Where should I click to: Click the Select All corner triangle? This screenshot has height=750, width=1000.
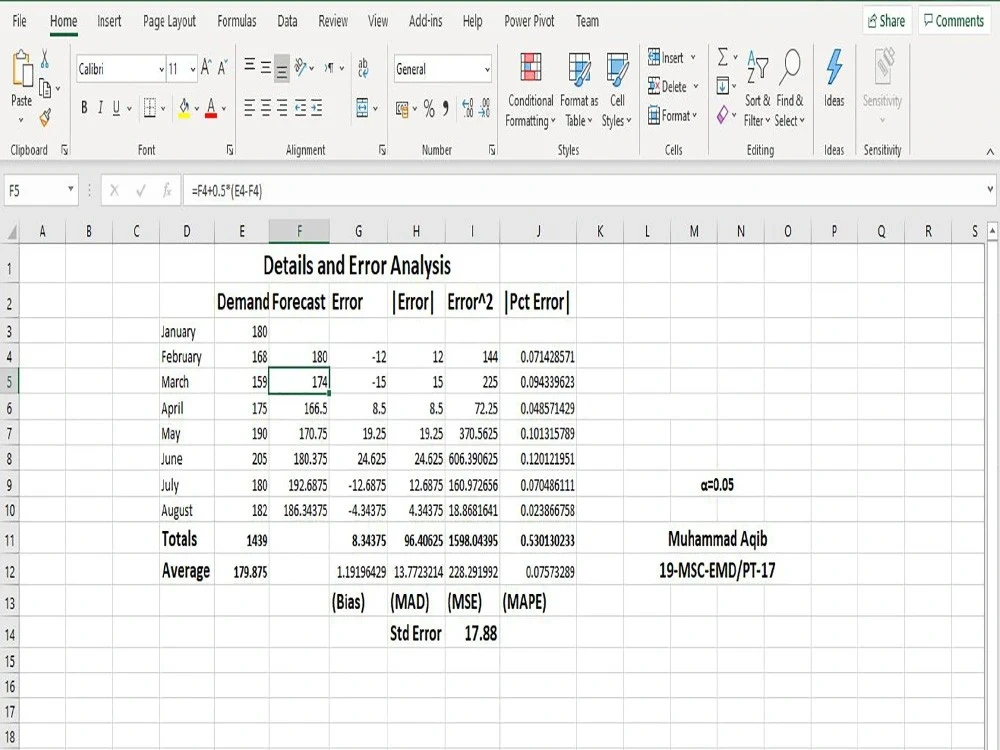tap(11, 232)
